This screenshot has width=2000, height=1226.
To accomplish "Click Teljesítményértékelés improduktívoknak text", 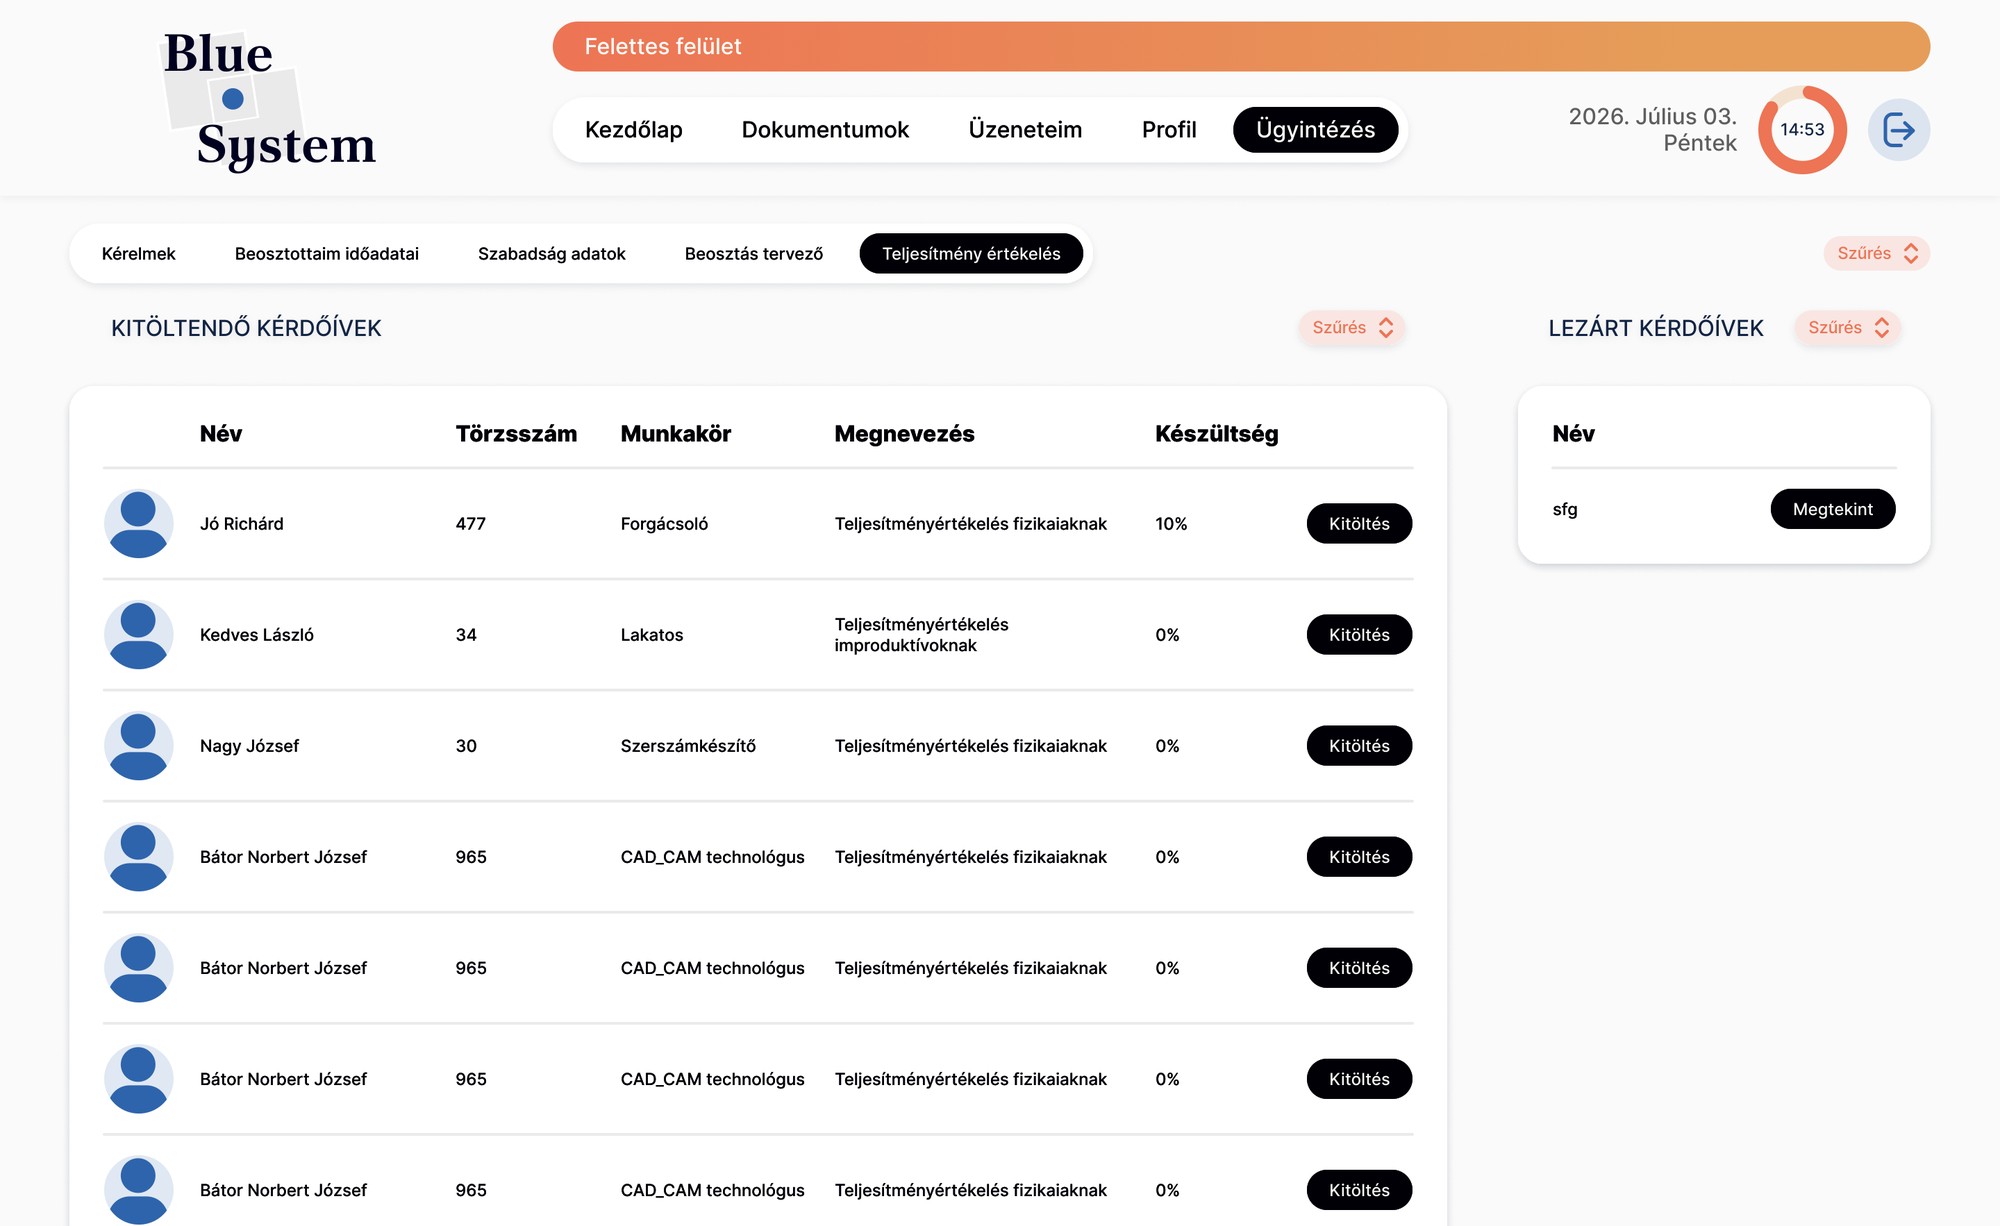I will tap(921, 635).
